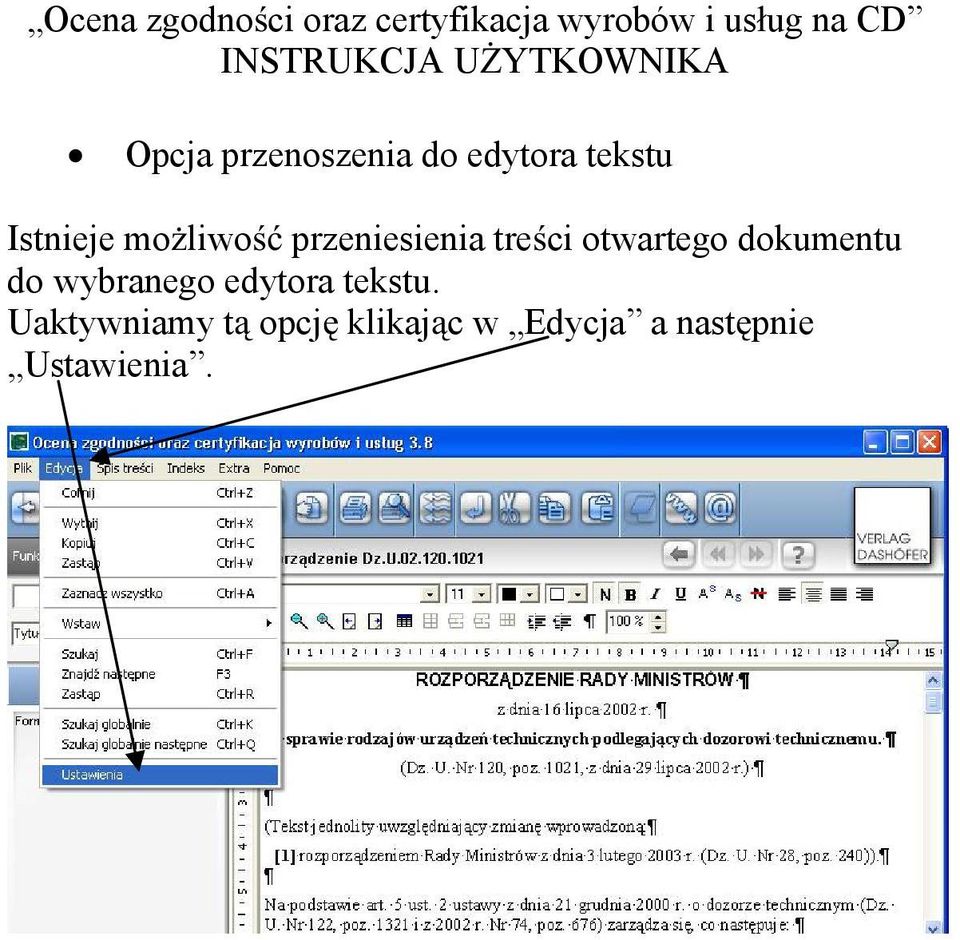Choose Cofnij from the Edycja menu
This screenshot has height=940, width=960.
(x=160, y=493)
